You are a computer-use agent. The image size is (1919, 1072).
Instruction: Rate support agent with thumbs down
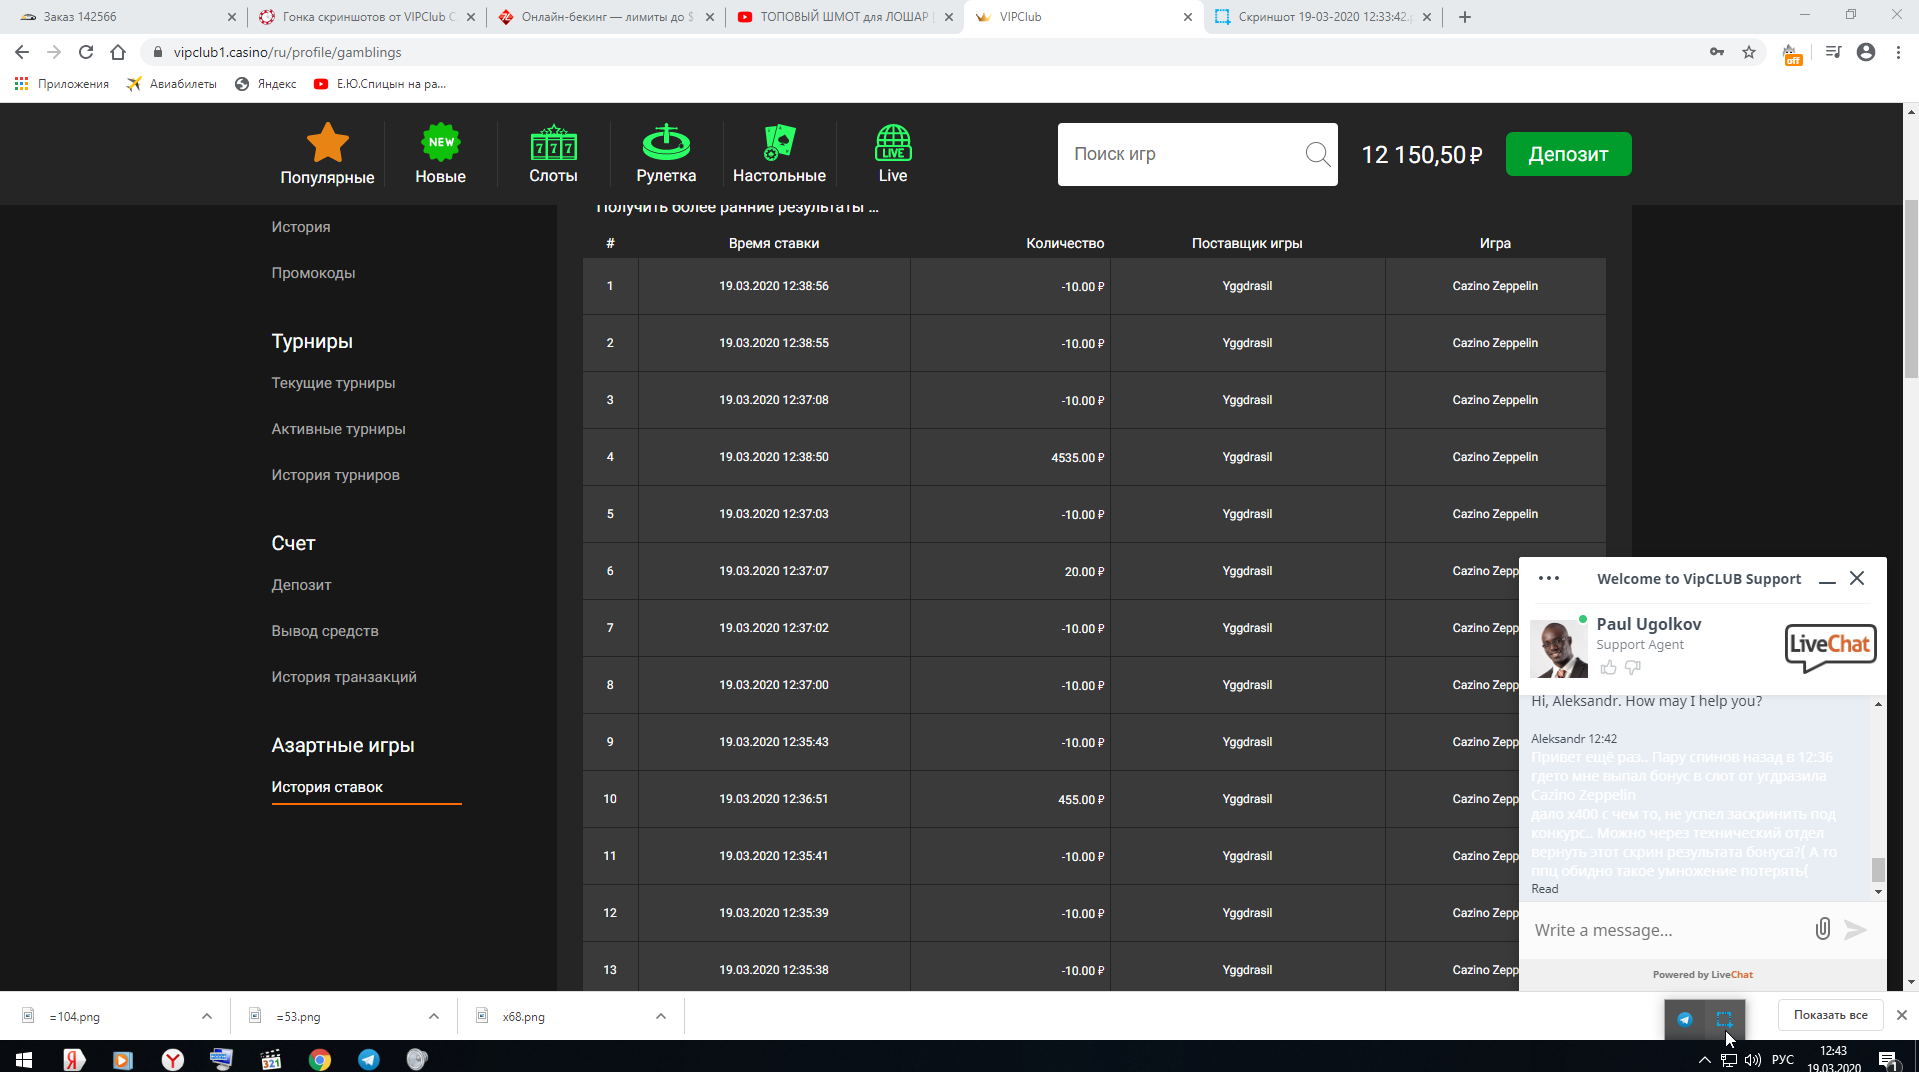[1633, 668]
